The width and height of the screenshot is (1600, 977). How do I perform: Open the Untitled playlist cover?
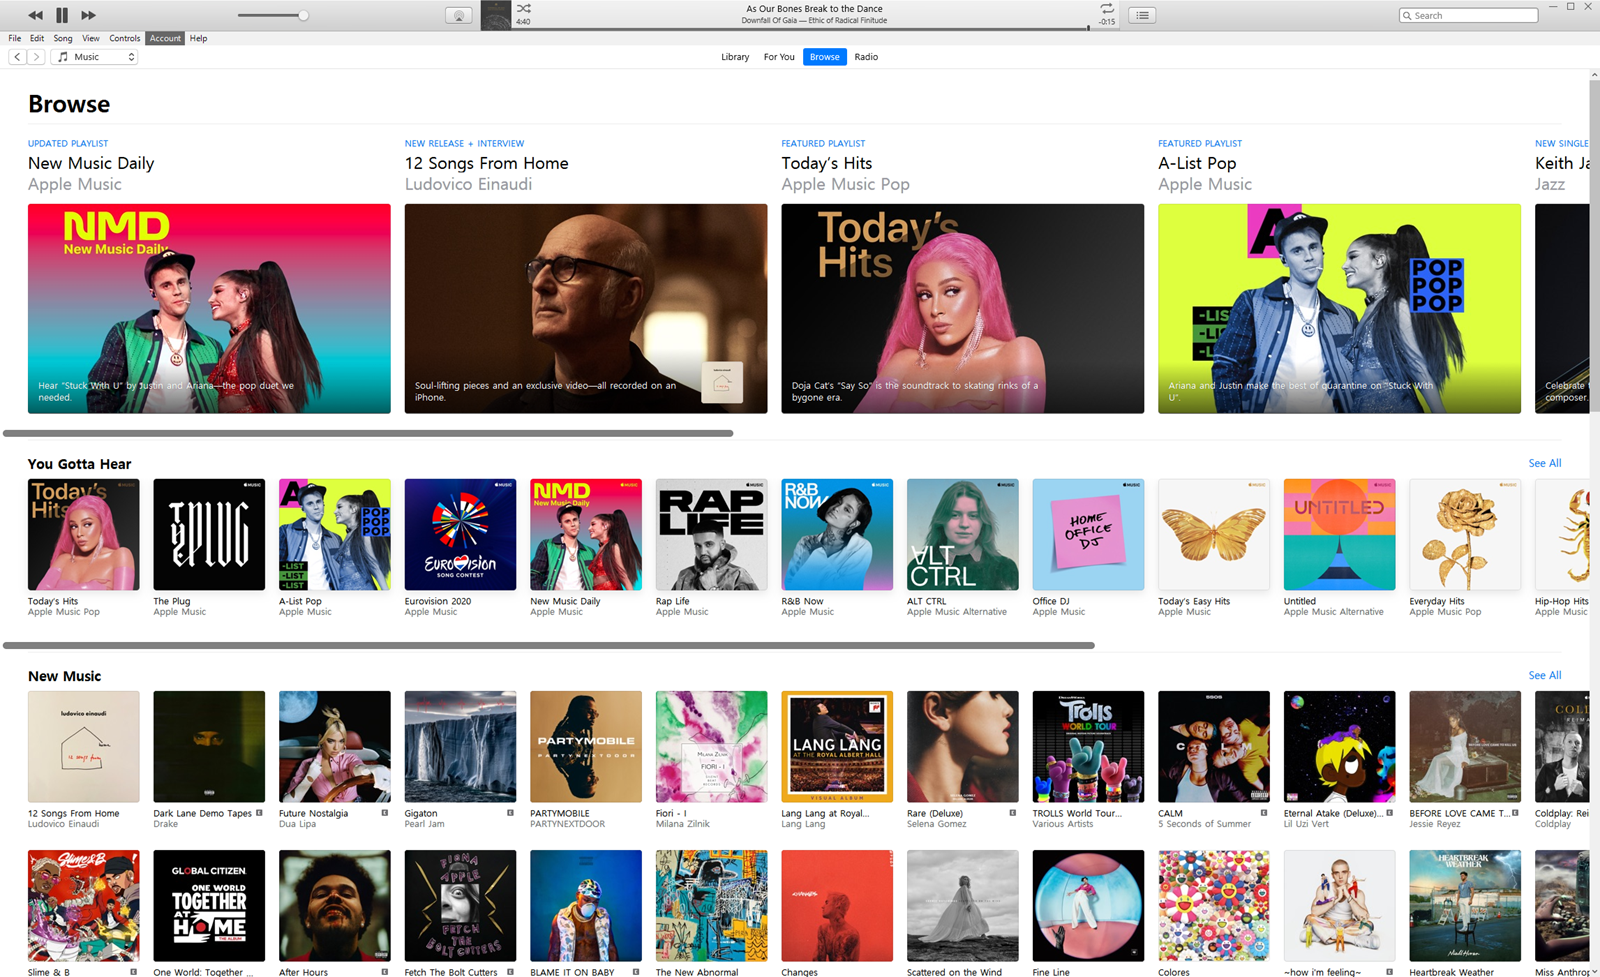1339,534
